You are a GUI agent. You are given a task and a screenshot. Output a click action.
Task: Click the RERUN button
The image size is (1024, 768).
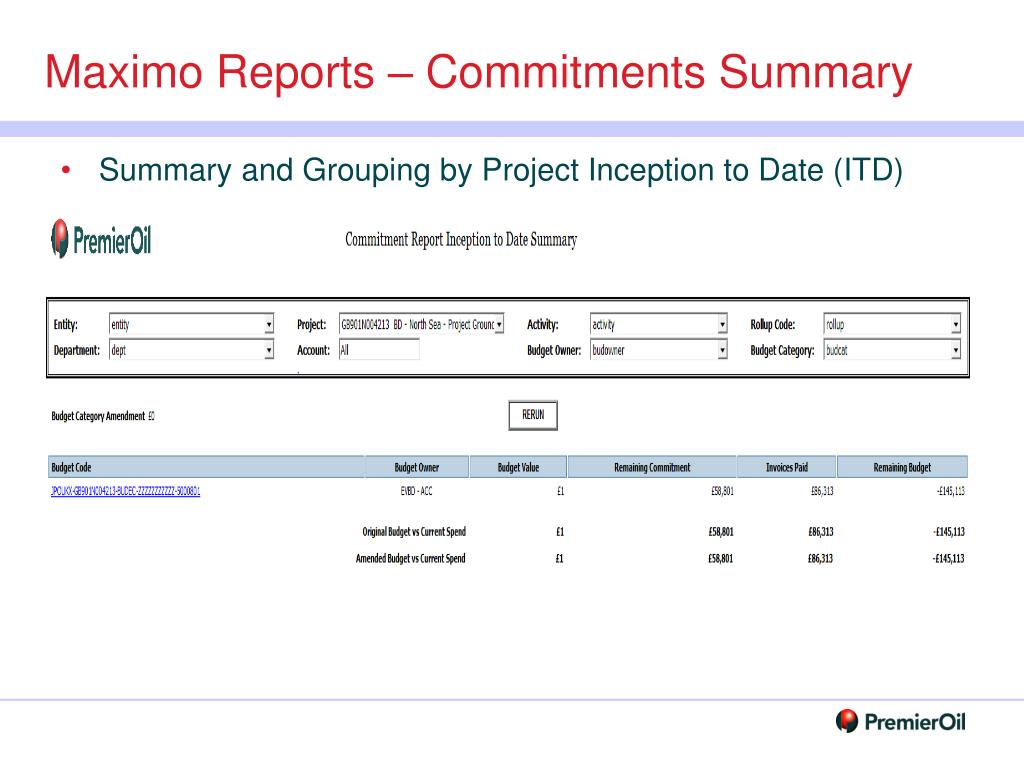click(x=533, y=415)
